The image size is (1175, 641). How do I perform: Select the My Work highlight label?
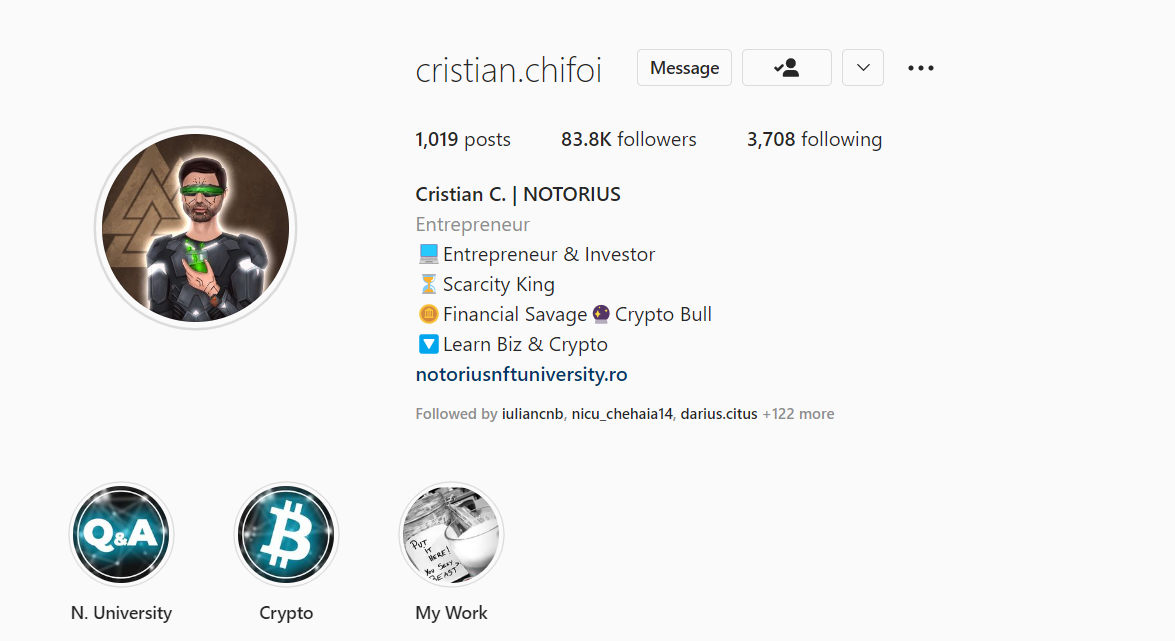[x=451, y=613]
